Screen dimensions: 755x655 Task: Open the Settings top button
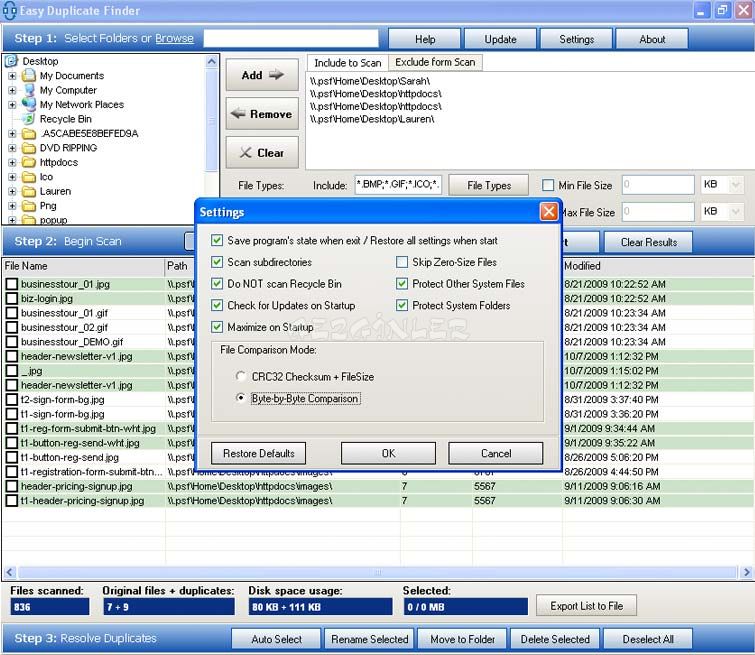(x=576, y=39)
